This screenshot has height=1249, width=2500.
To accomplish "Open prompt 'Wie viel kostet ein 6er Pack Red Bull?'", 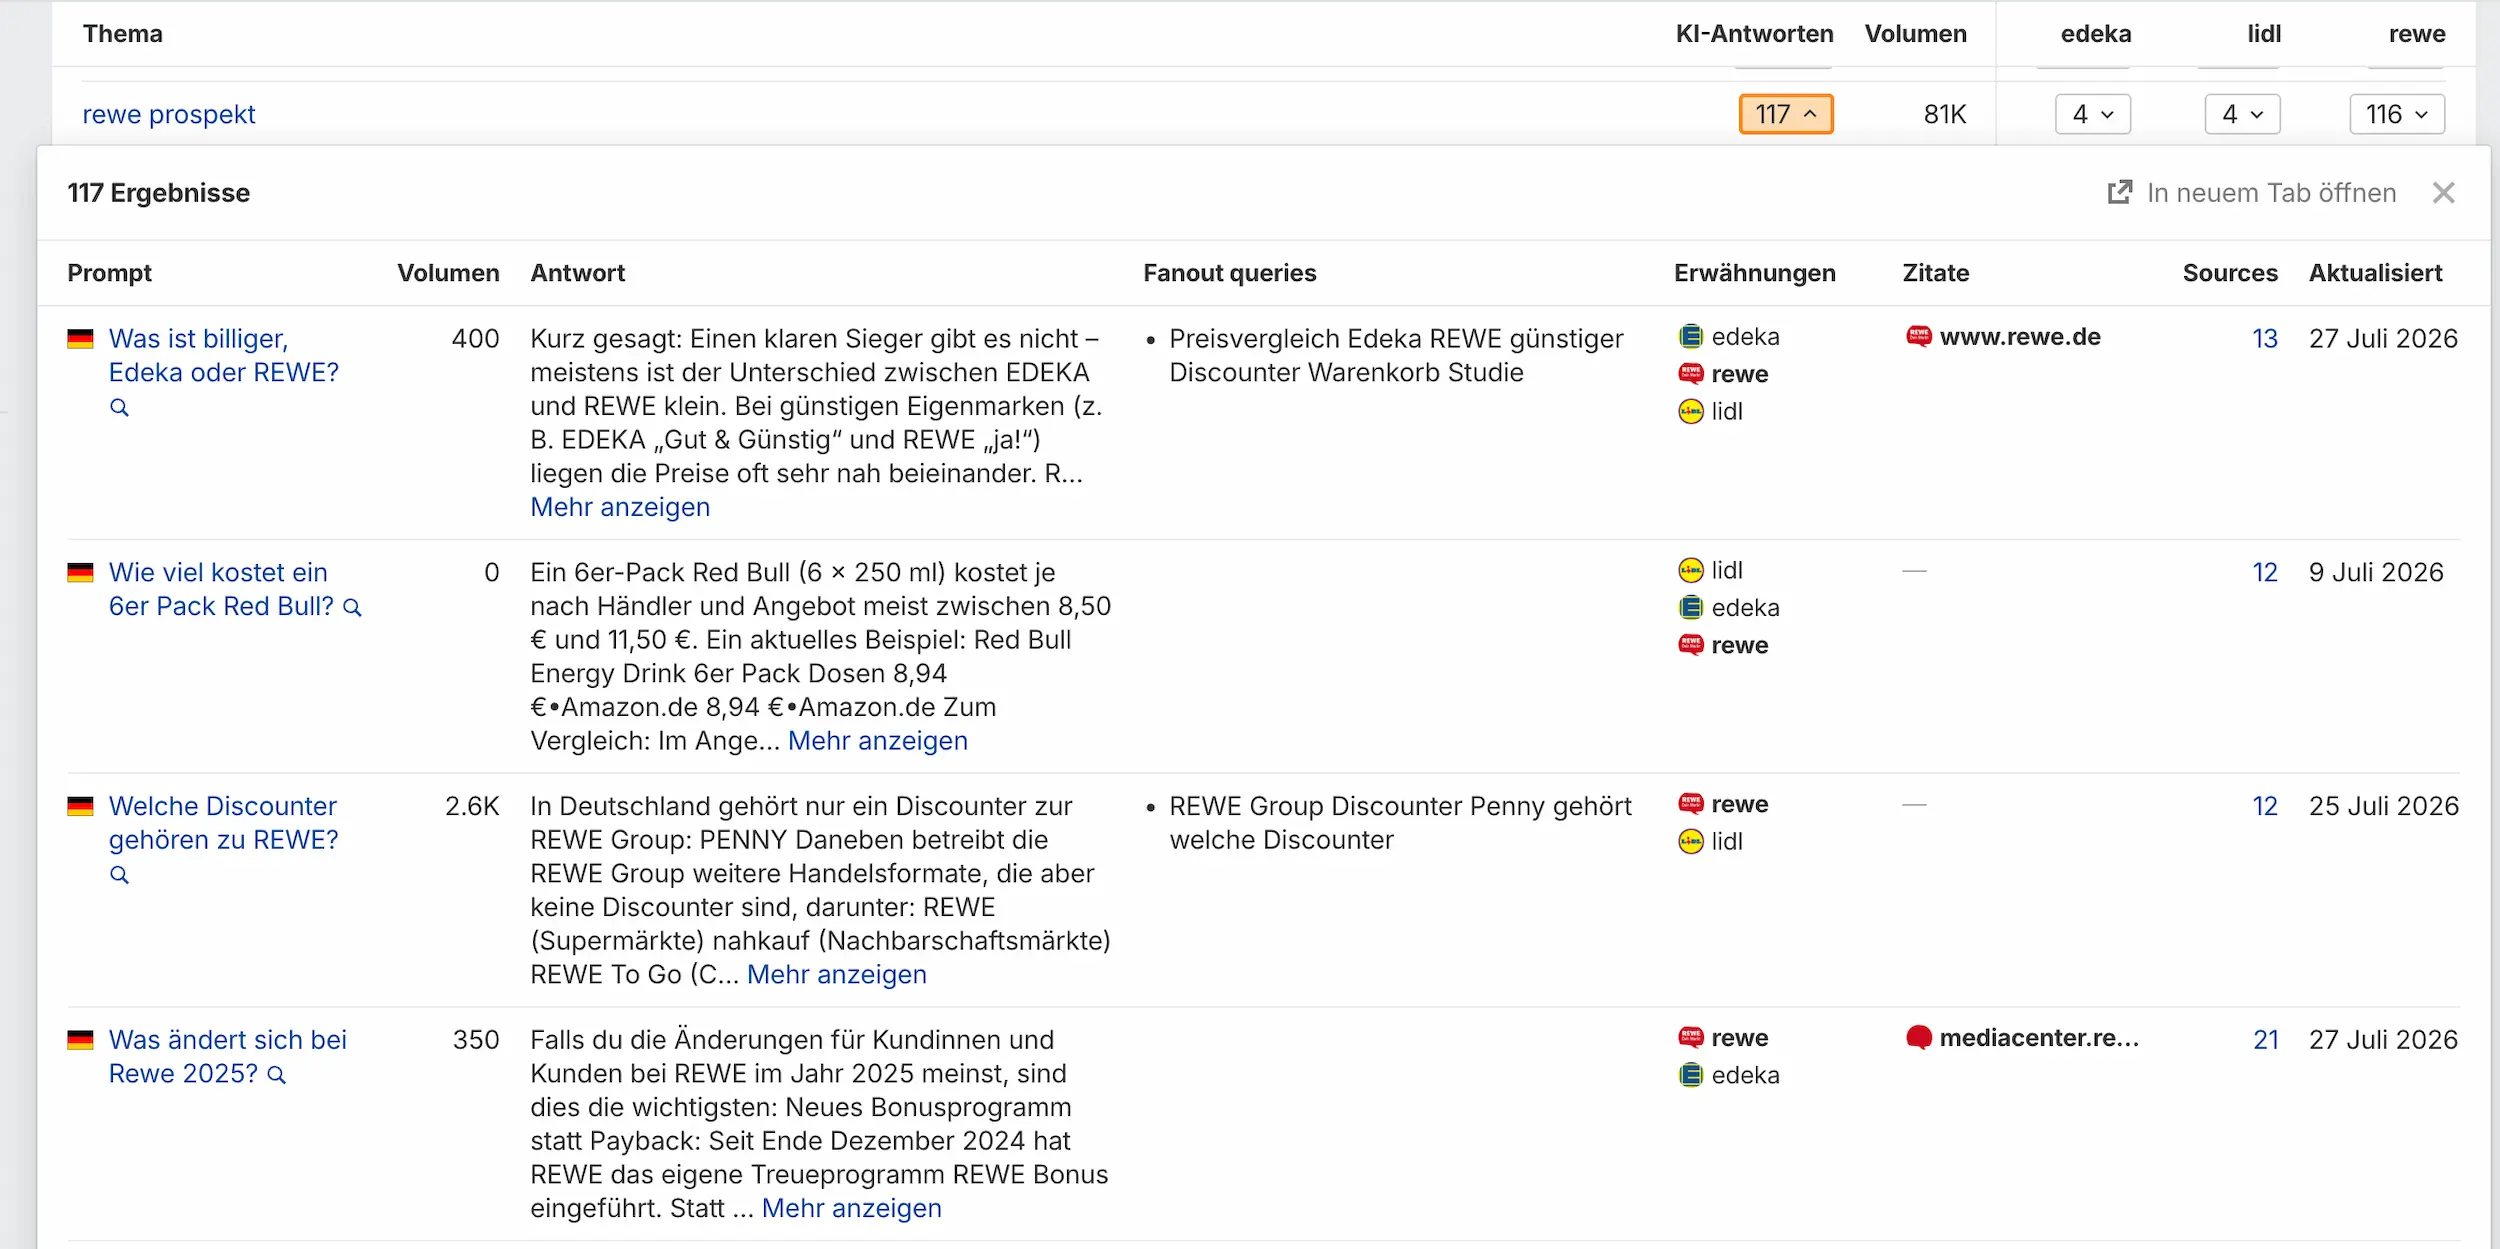I will click(221, 589).
